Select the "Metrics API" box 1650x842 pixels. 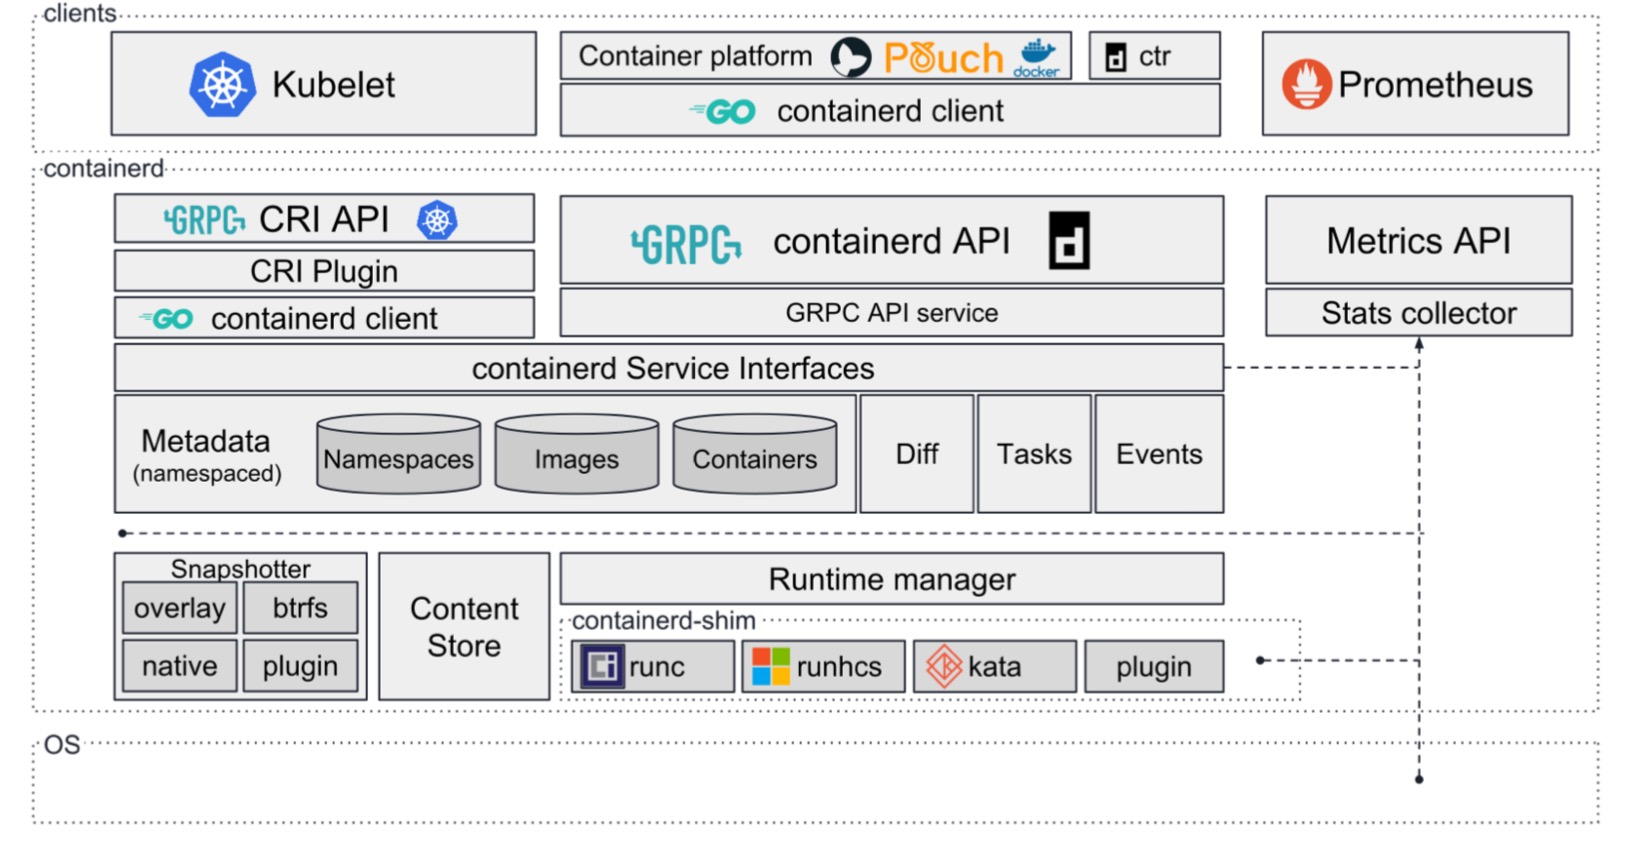point(1419,240)
